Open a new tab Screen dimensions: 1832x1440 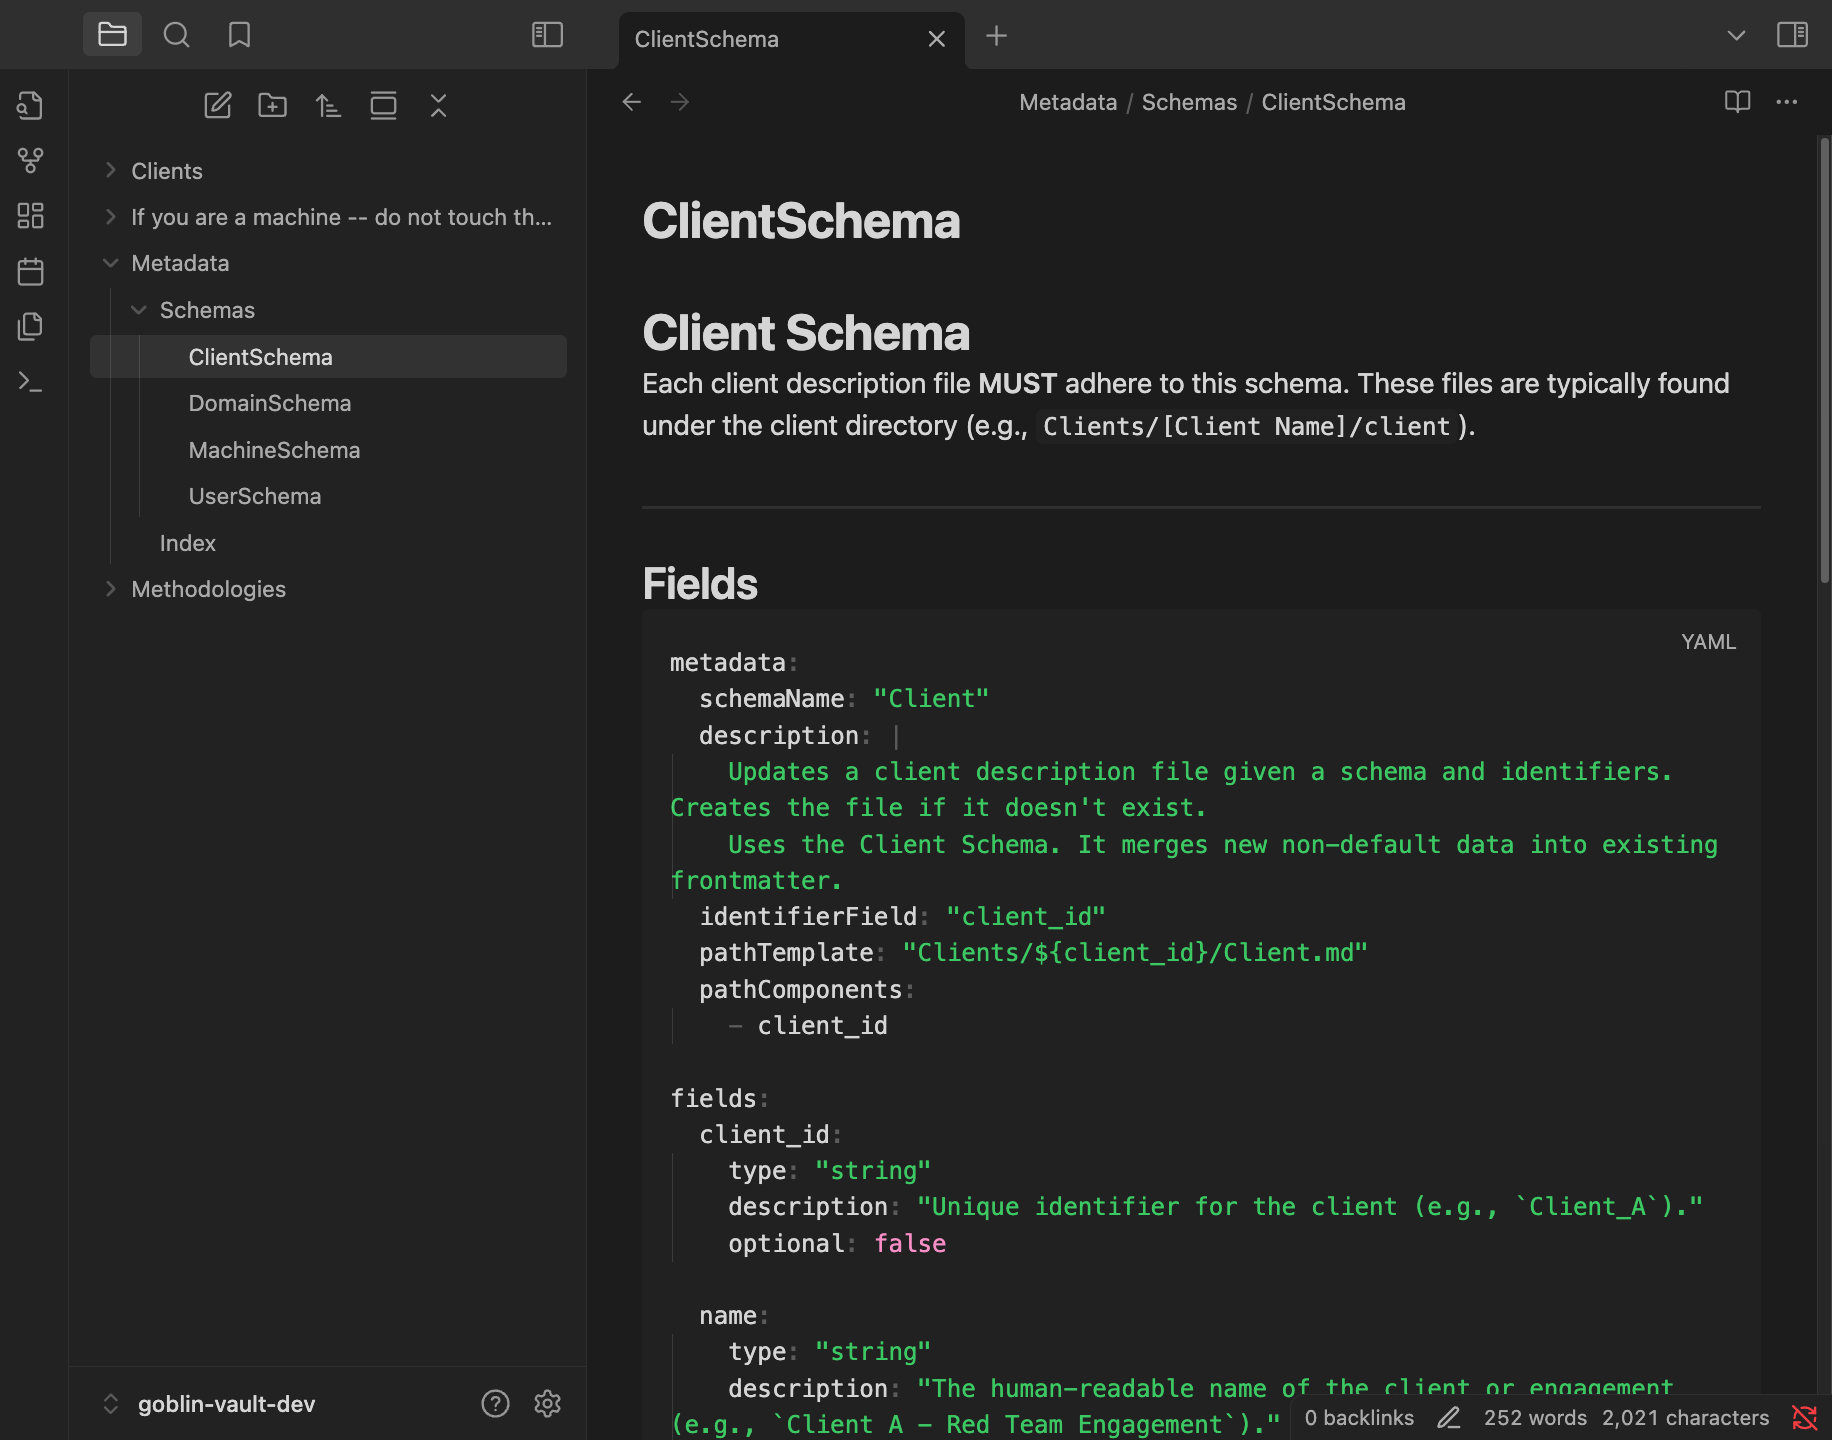tap(996, 36)
